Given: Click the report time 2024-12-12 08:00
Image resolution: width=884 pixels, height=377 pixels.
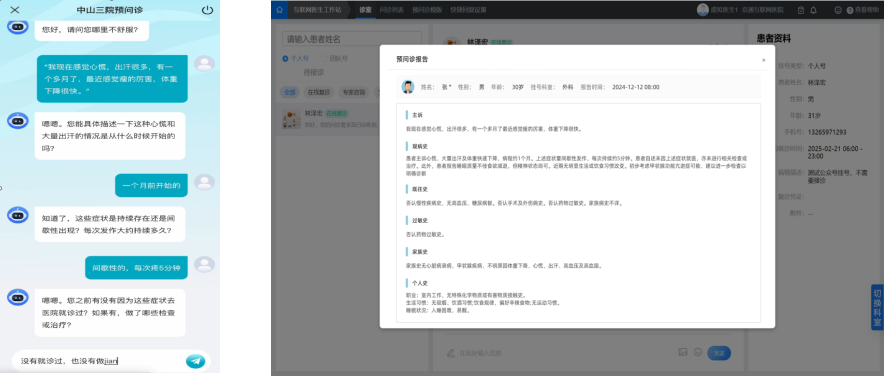Looking at the screenshot, I should coord(635,87).
